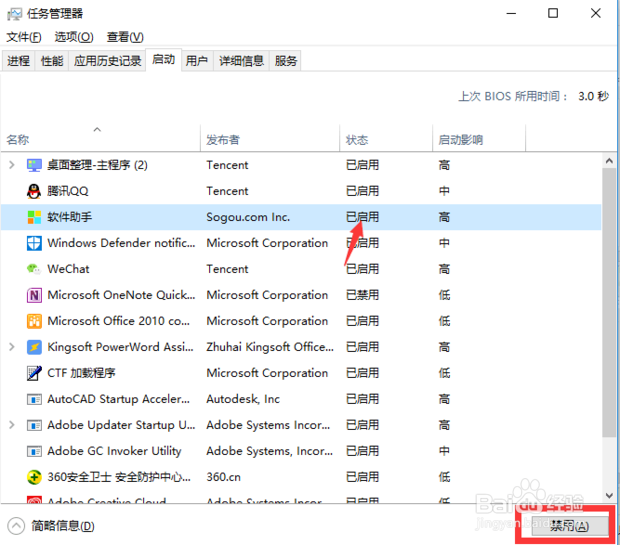
Task: Select the Windows Defender notific... row name
Action: click(x=121, y=243)
